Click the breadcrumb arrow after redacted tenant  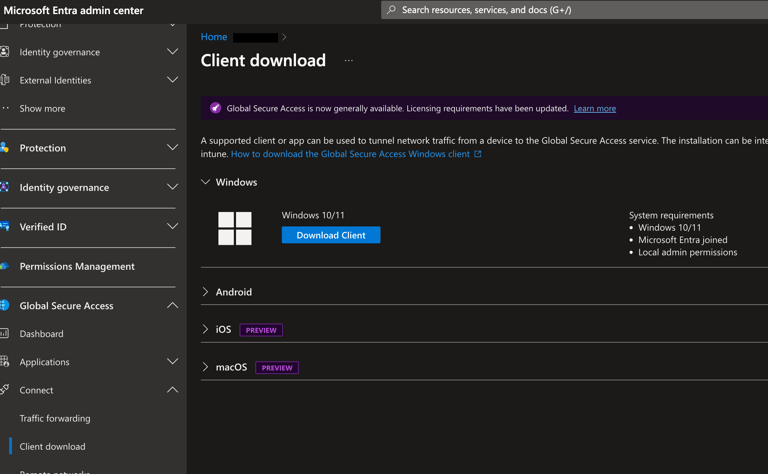coord(284,37)
